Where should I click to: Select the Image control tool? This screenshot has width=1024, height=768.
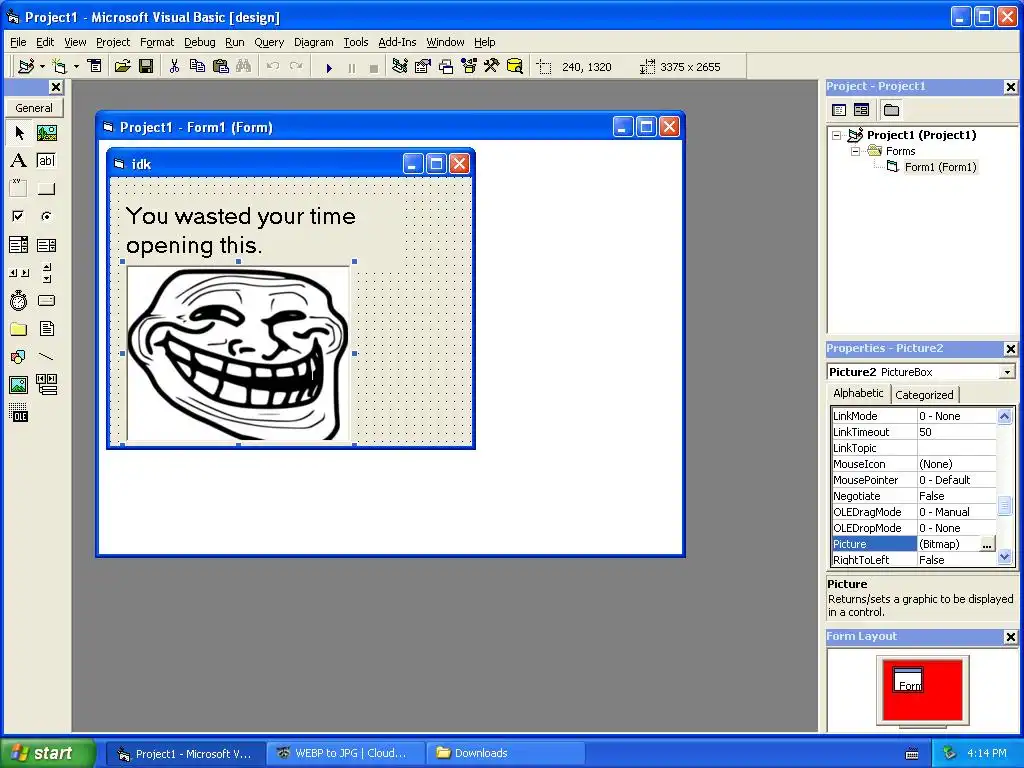[19, 385]
